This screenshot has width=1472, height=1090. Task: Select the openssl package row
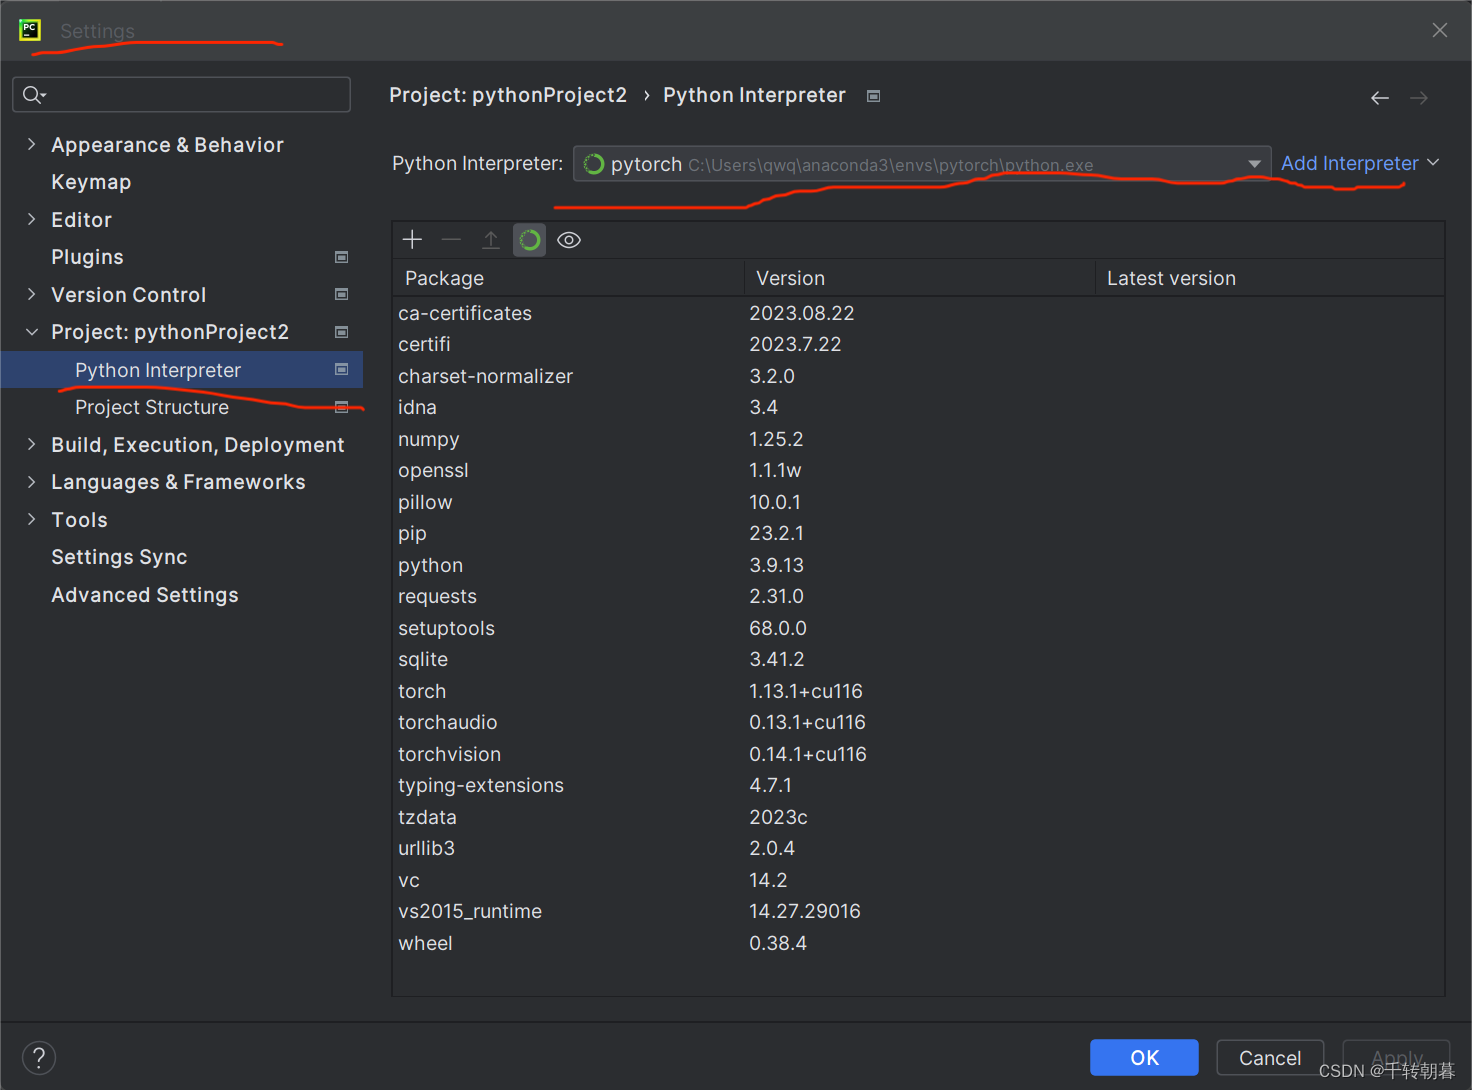coord(918,470)
